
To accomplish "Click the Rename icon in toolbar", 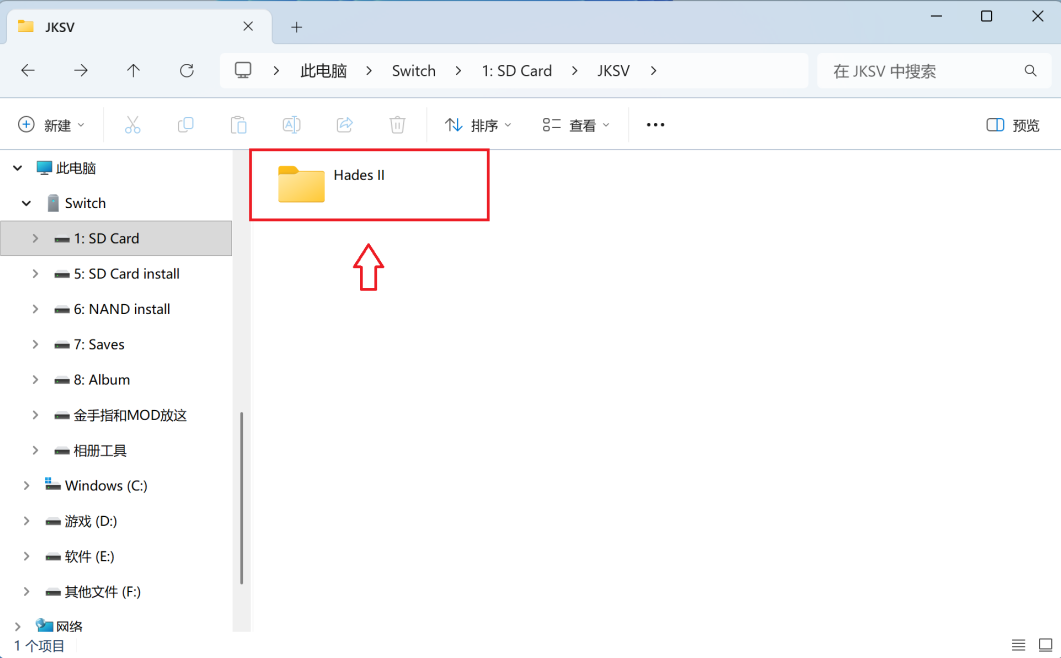I will click(x=291, y=125).
